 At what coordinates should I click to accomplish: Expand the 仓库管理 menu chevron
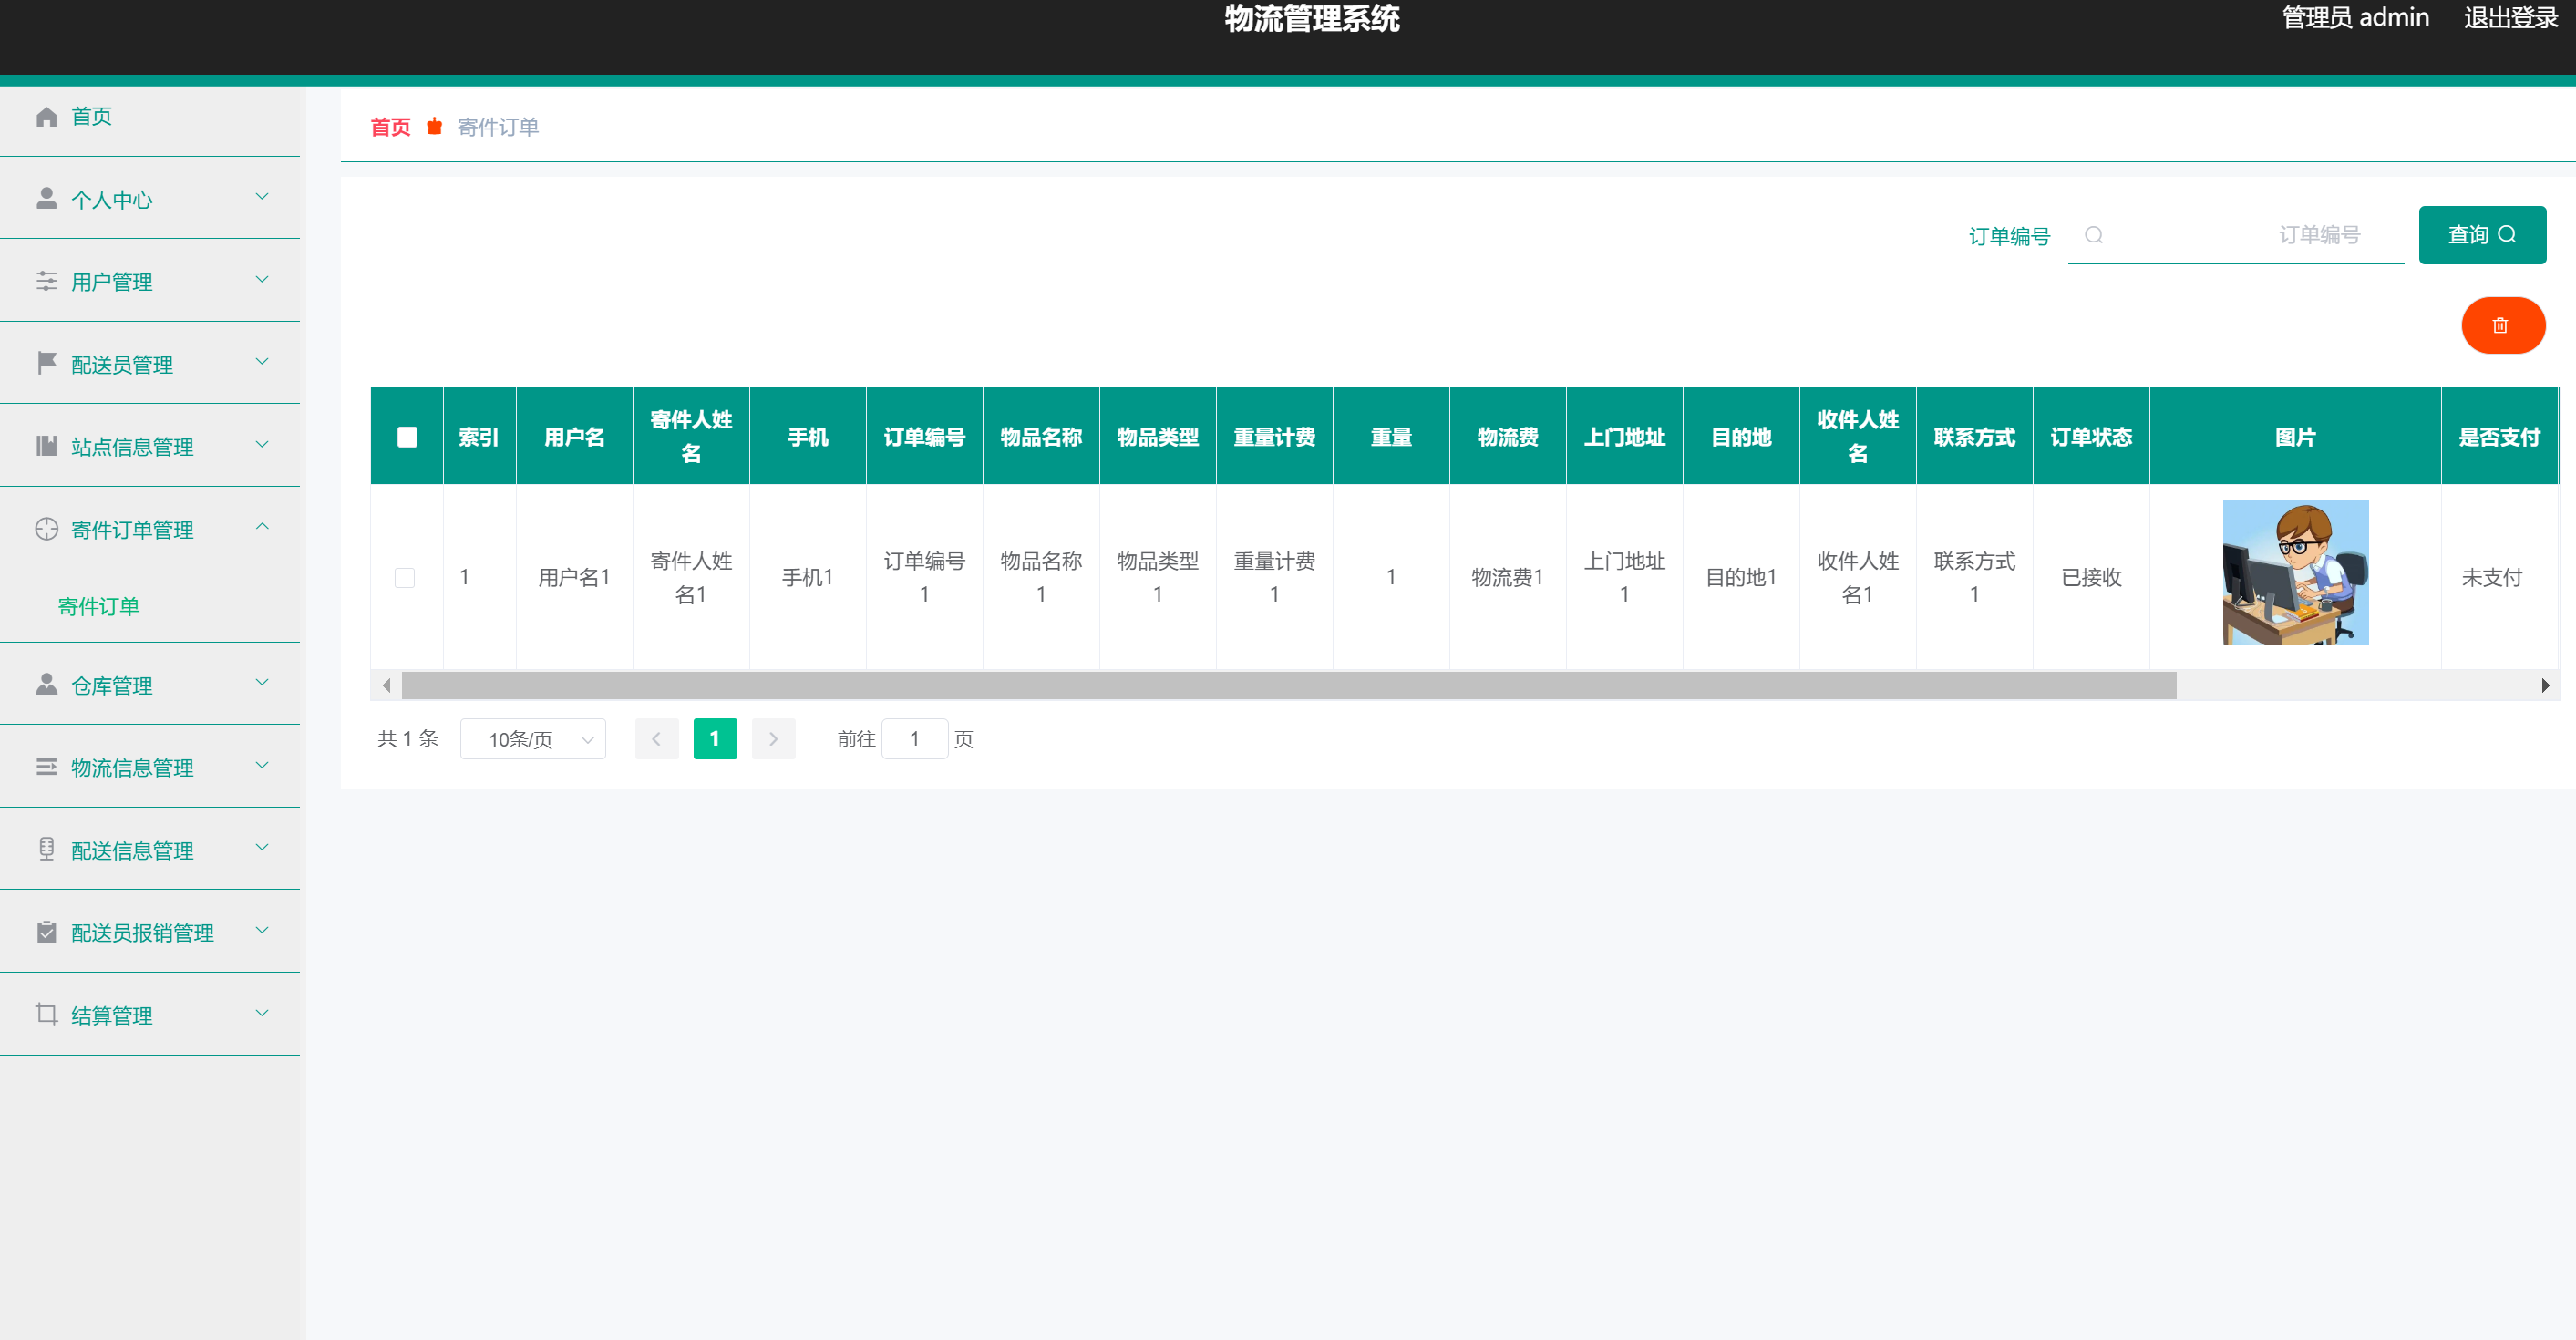pos(262,683)
